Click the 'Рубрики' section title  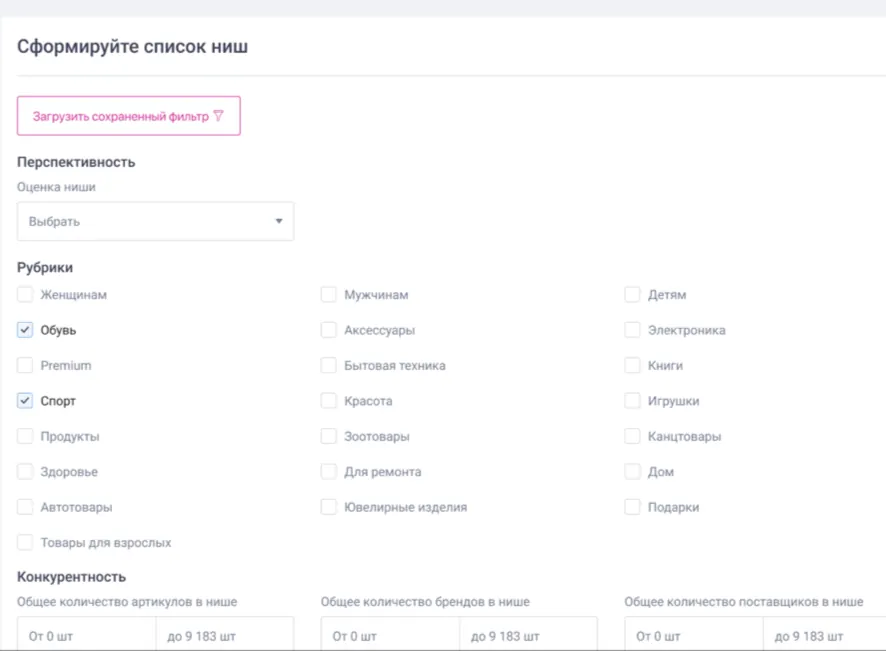click(45, 267)
